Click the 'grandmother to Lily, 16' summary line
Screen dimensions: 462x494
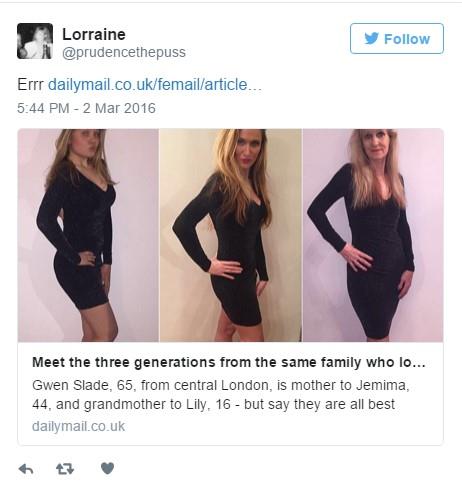click(157, 404)
